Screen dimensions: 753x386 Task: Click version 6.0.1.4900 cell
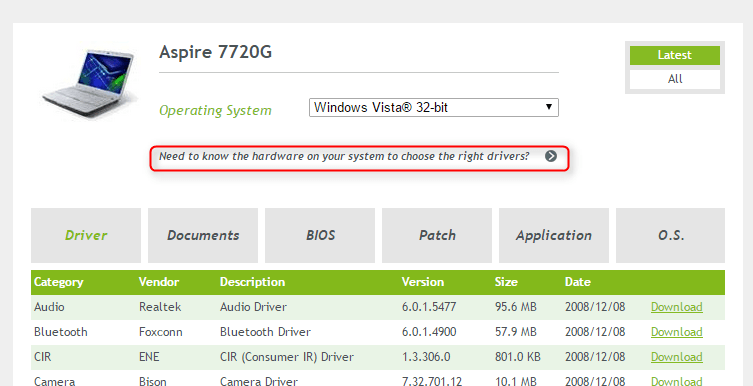click(x=429, y=332)
